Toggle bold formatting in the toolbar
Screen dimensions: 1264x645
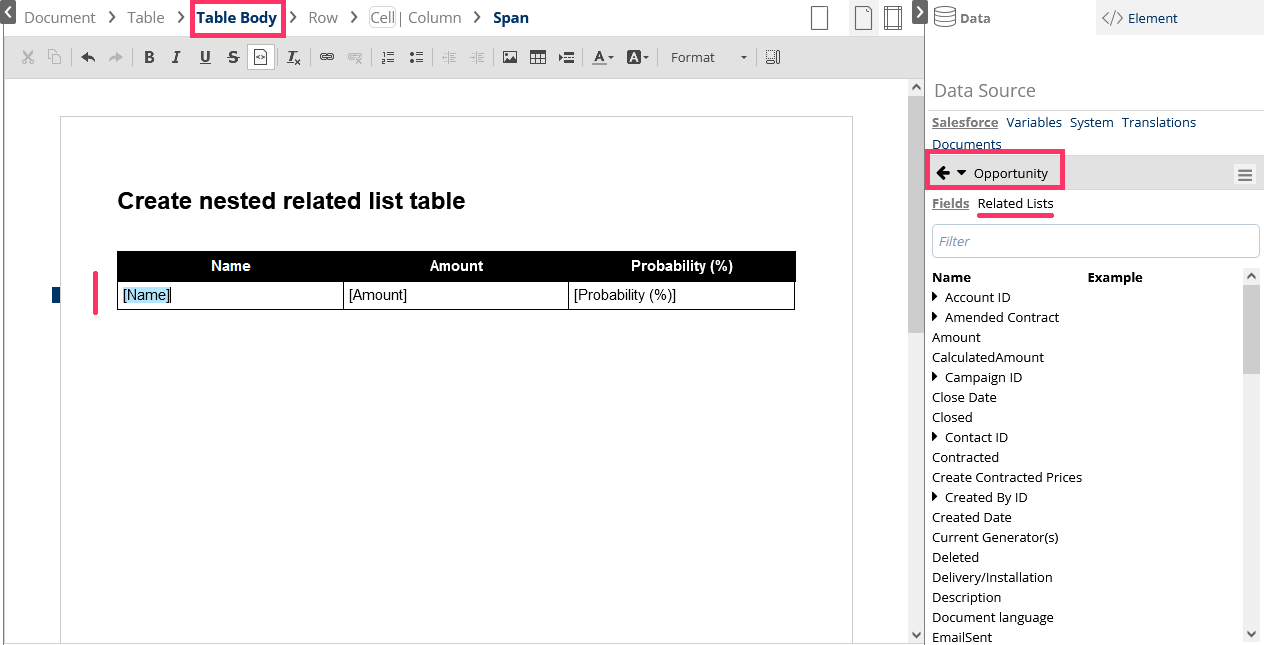coord(149,58)
